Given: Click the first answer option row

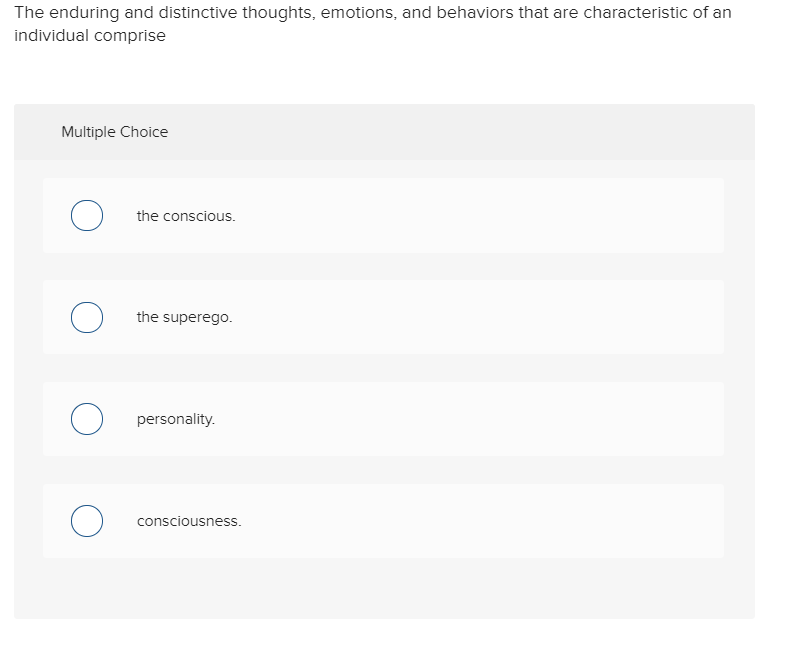Looking at the screenshot, I should 384,215.
